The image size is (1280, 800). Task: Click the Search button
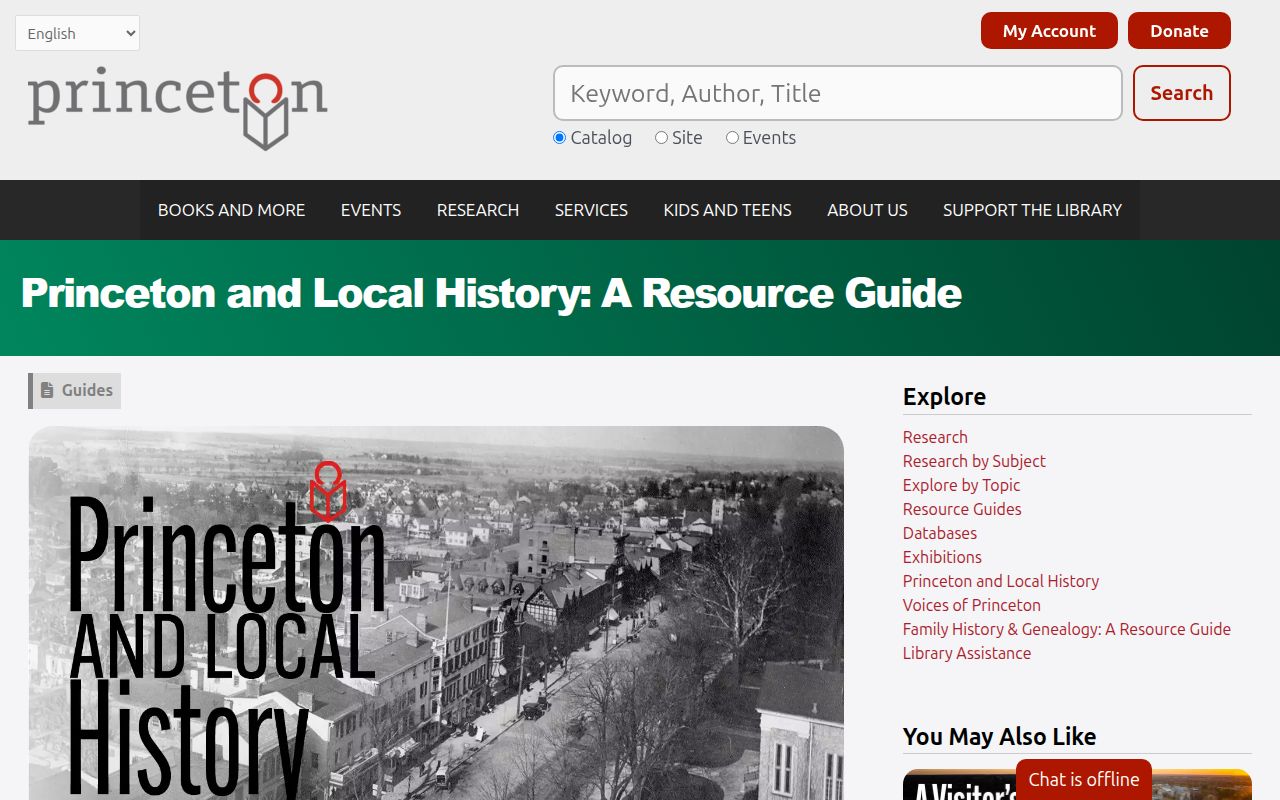[x=1181, y=93]
